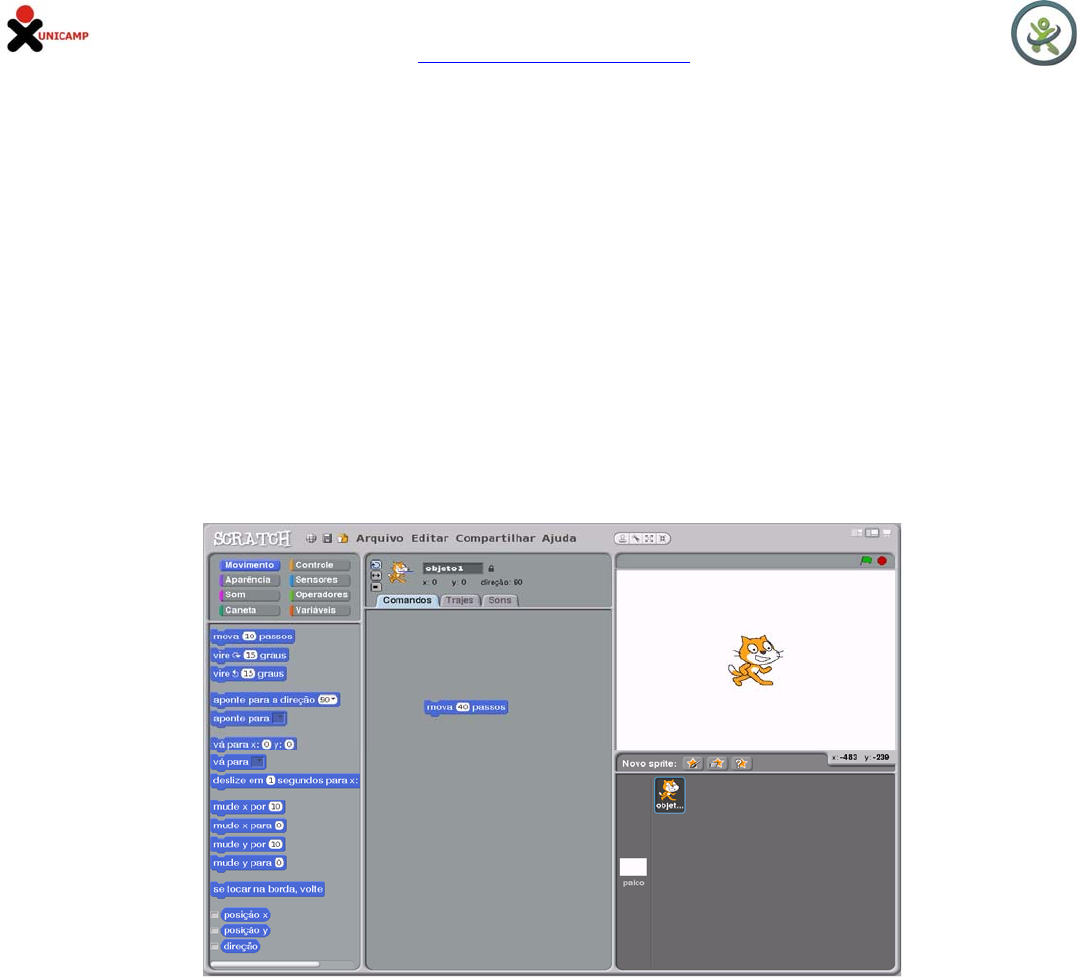Toggle posição x stage monitor checkbox

[214, 915]
